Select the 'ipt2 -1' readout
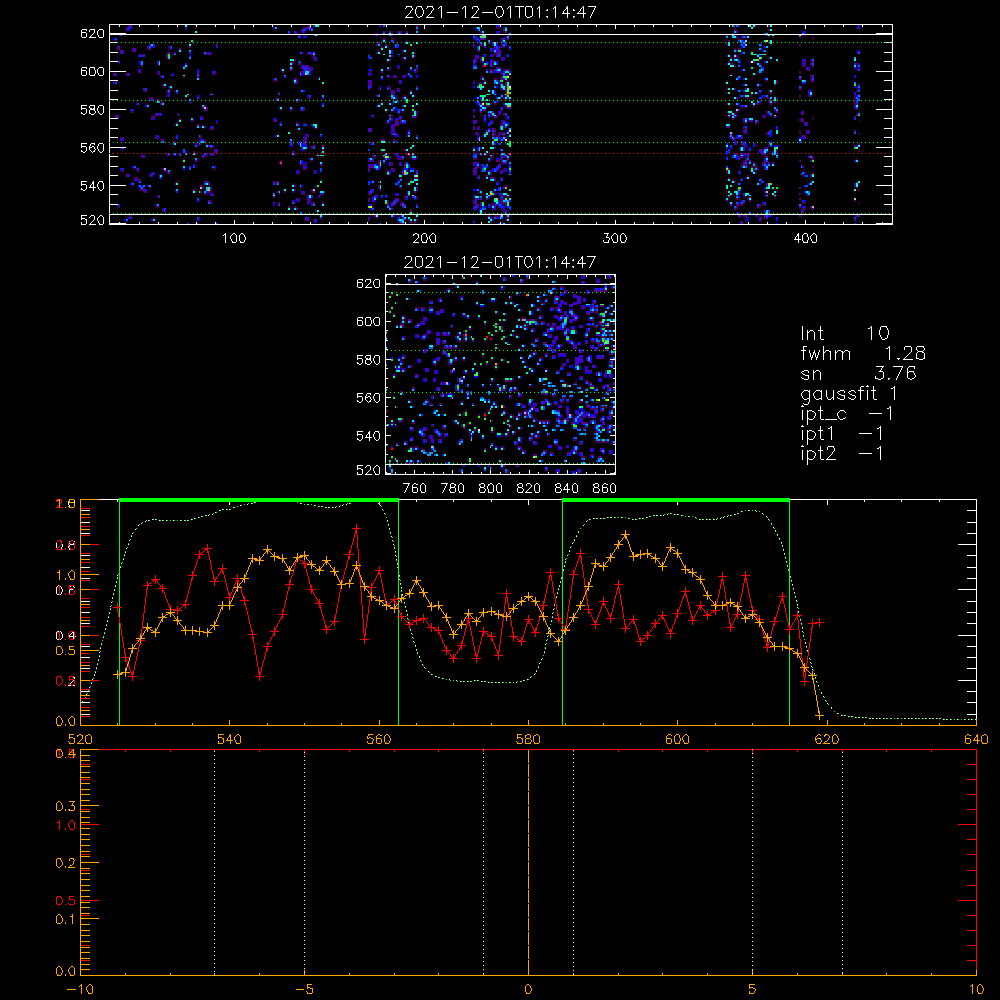The width and height of the screenshot is (1000, 1000). (x=842, y=453)
